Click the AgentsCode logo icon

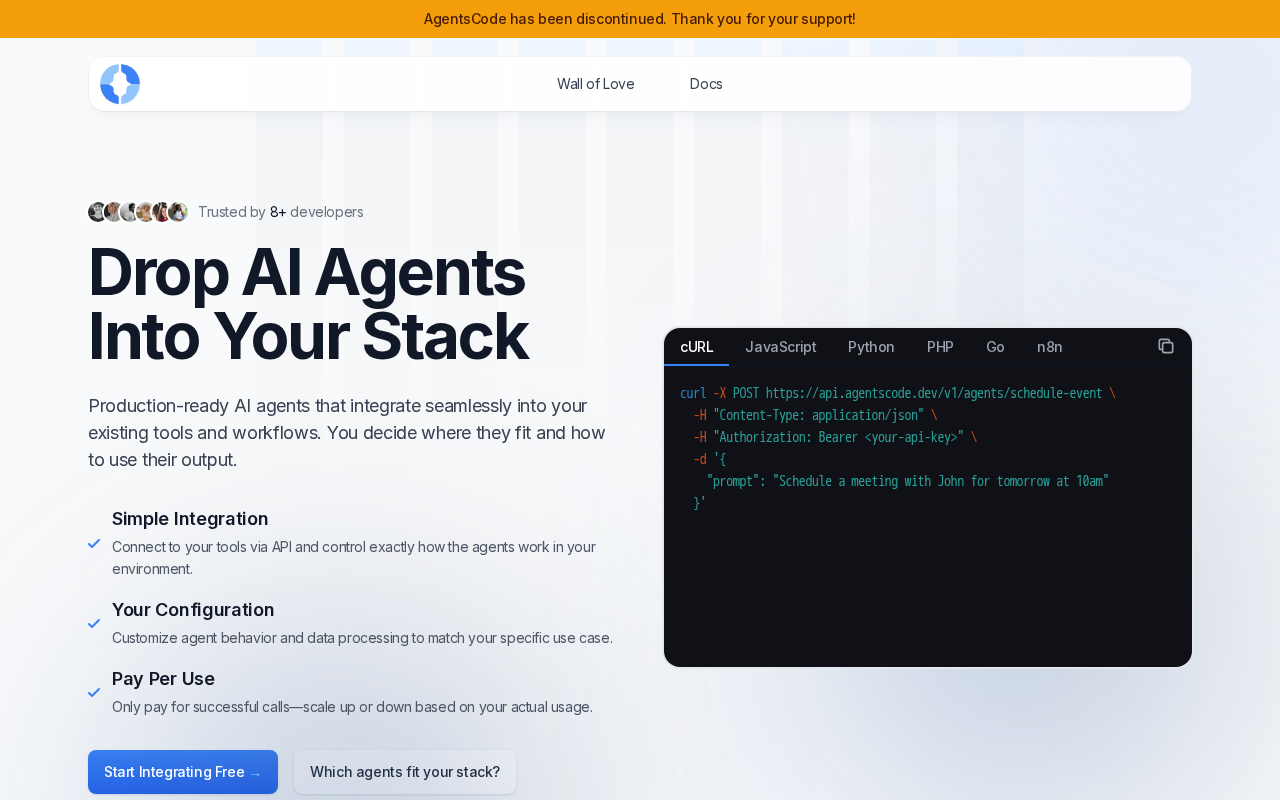tap(120, 84)
